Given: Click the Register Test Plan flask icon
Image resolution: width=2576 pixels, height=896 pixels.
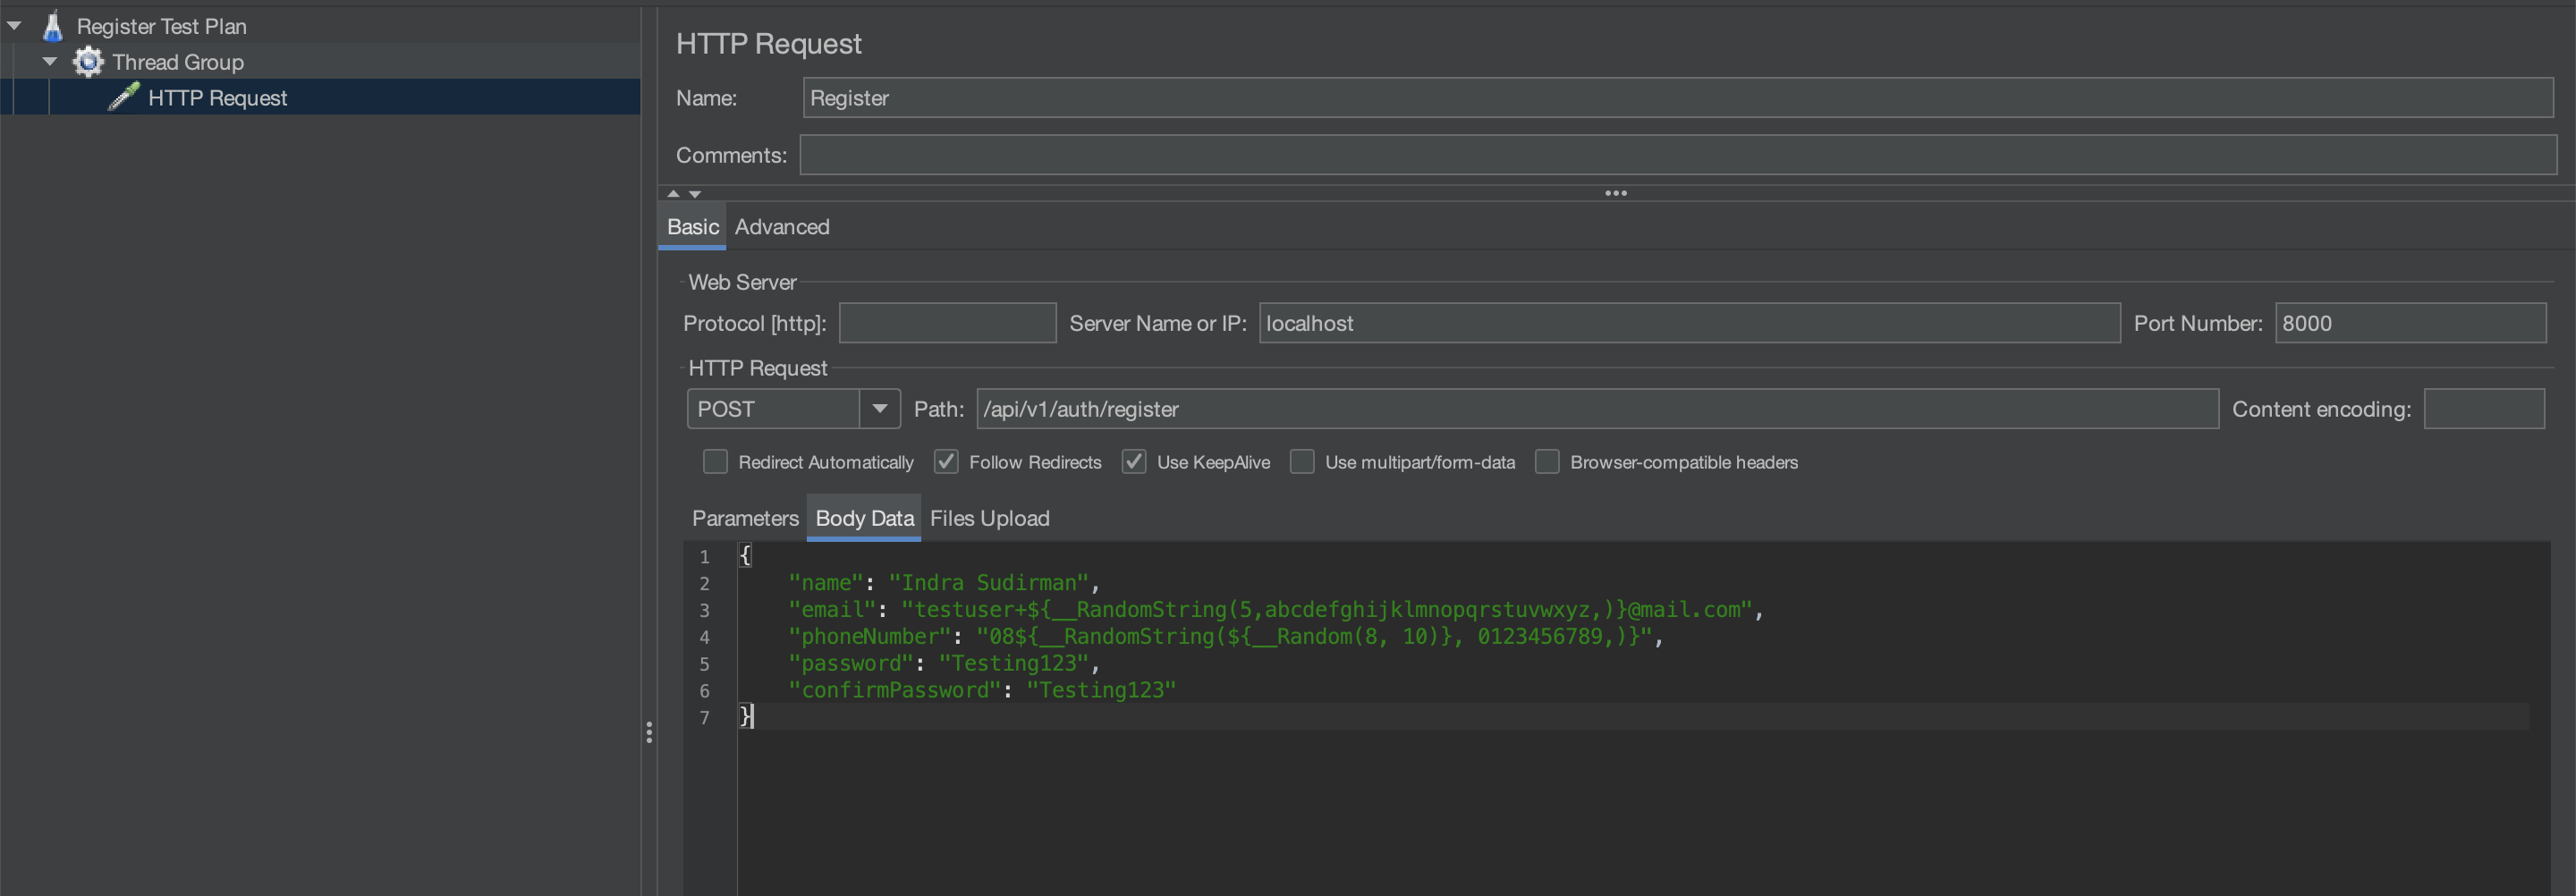Looking at the screenshot, I should pyautogui.click(x=52, y=25).
